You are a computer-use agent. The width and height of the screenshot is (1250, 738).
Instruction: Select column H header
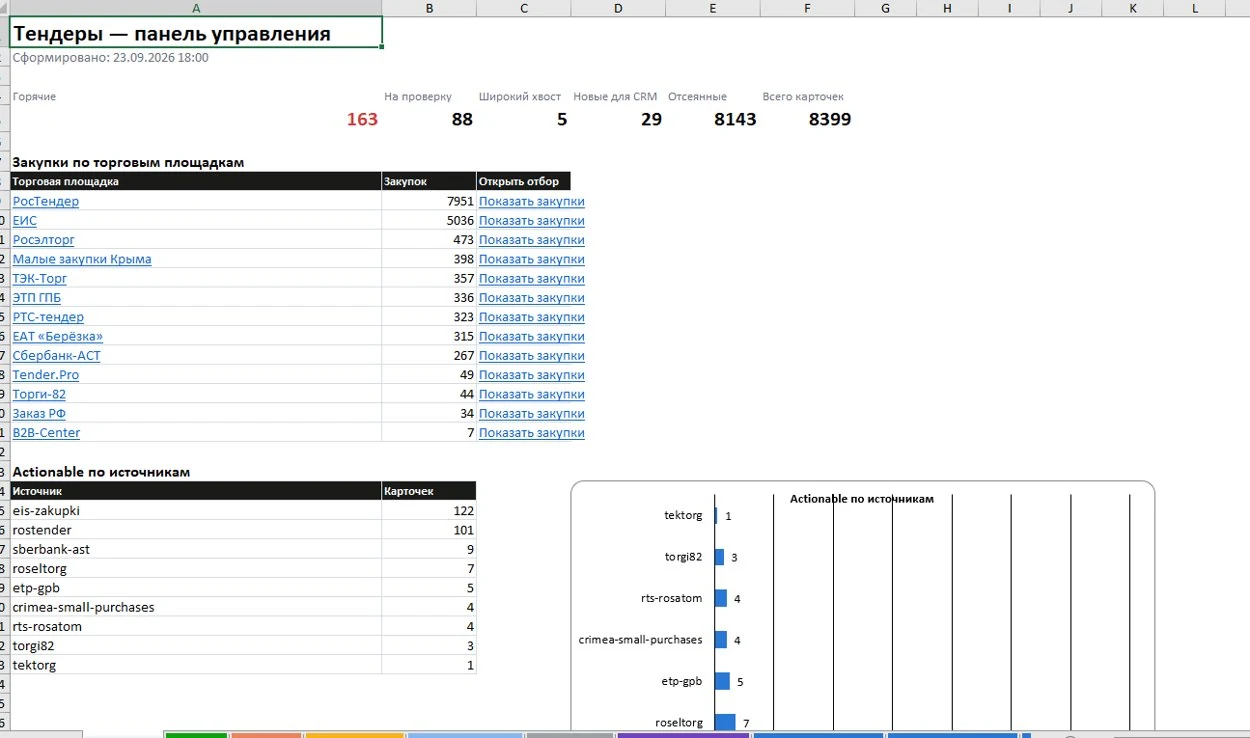coord(948,8)
